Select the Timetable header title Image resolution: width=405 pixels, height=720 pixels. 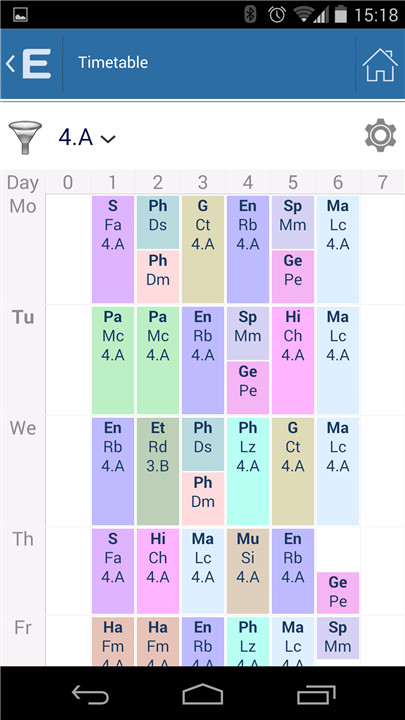click(x=113, y=62)
